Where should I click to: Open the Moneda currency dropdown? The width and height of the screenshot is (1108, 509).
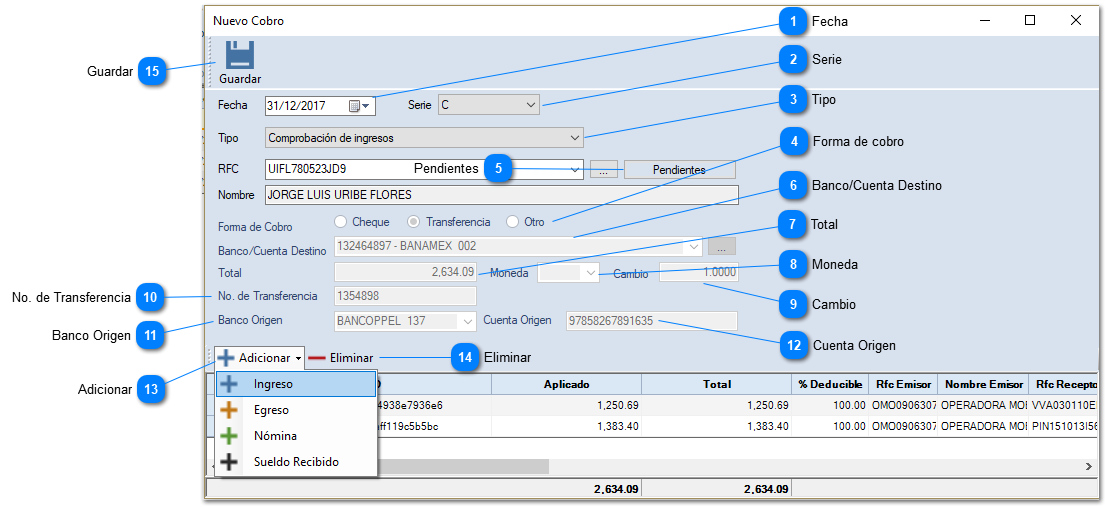click(590, 272)
